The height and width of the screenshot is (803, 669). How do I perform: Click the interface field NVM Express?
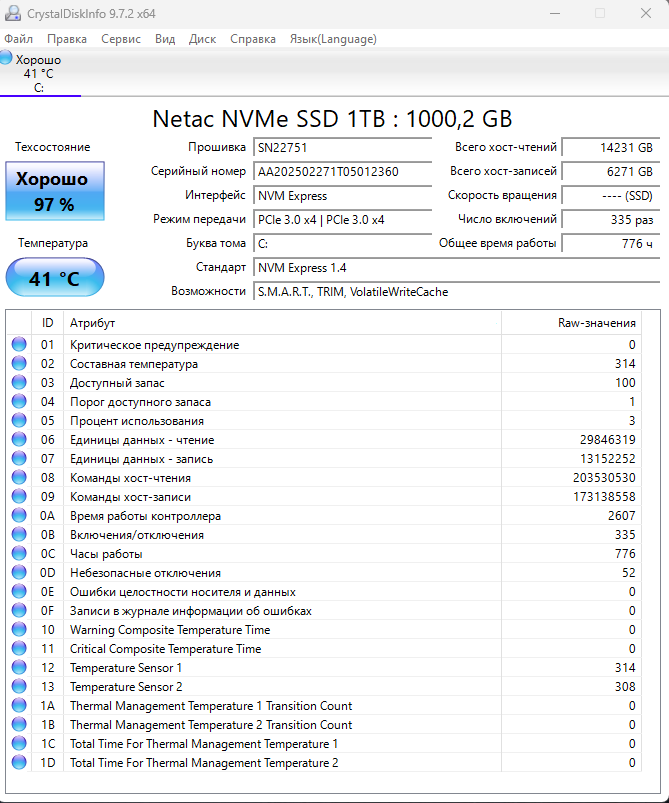click(343, 196)
